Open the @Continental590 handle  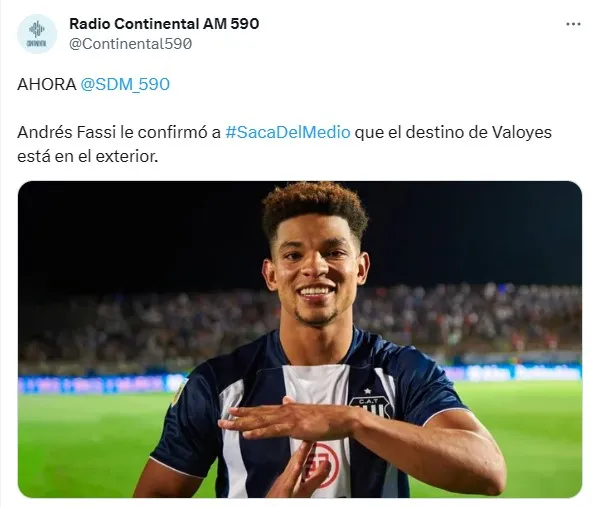[130, 44]
